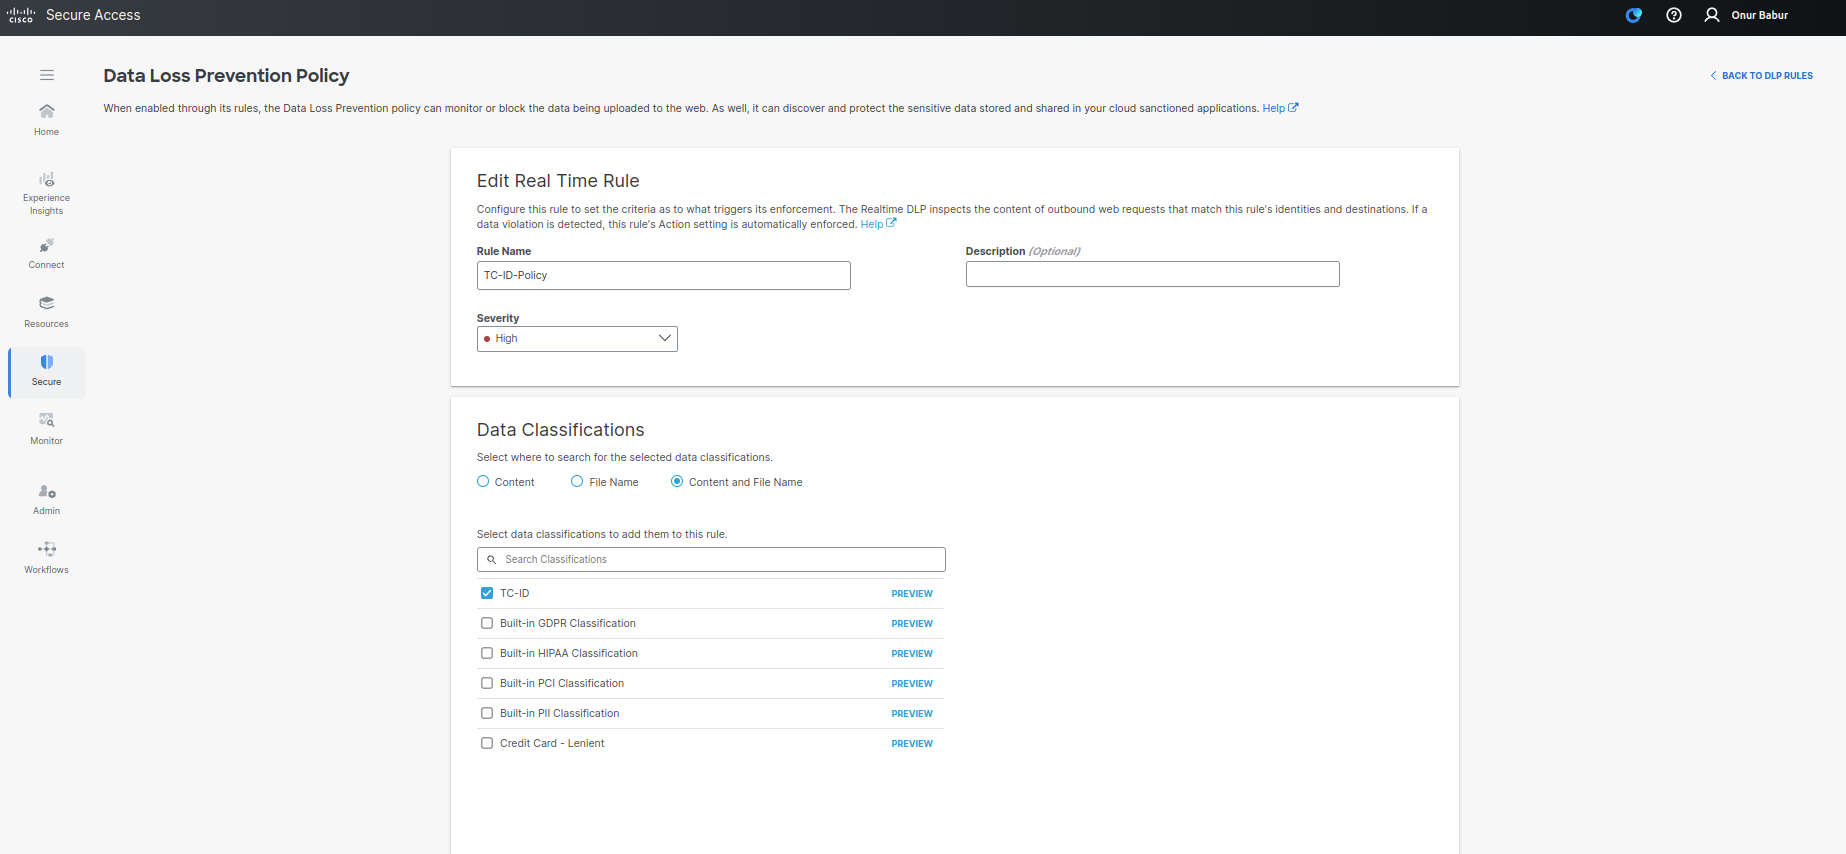Preview the Credit Card - Lenient classification
The height and width of the screenshot is (854, 1846).
coord(911,744)
